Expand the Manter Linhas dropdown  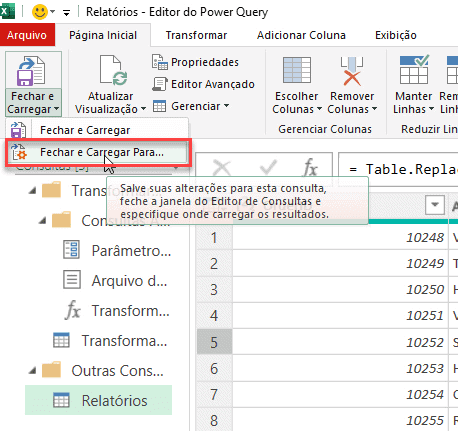coord(431,109)
